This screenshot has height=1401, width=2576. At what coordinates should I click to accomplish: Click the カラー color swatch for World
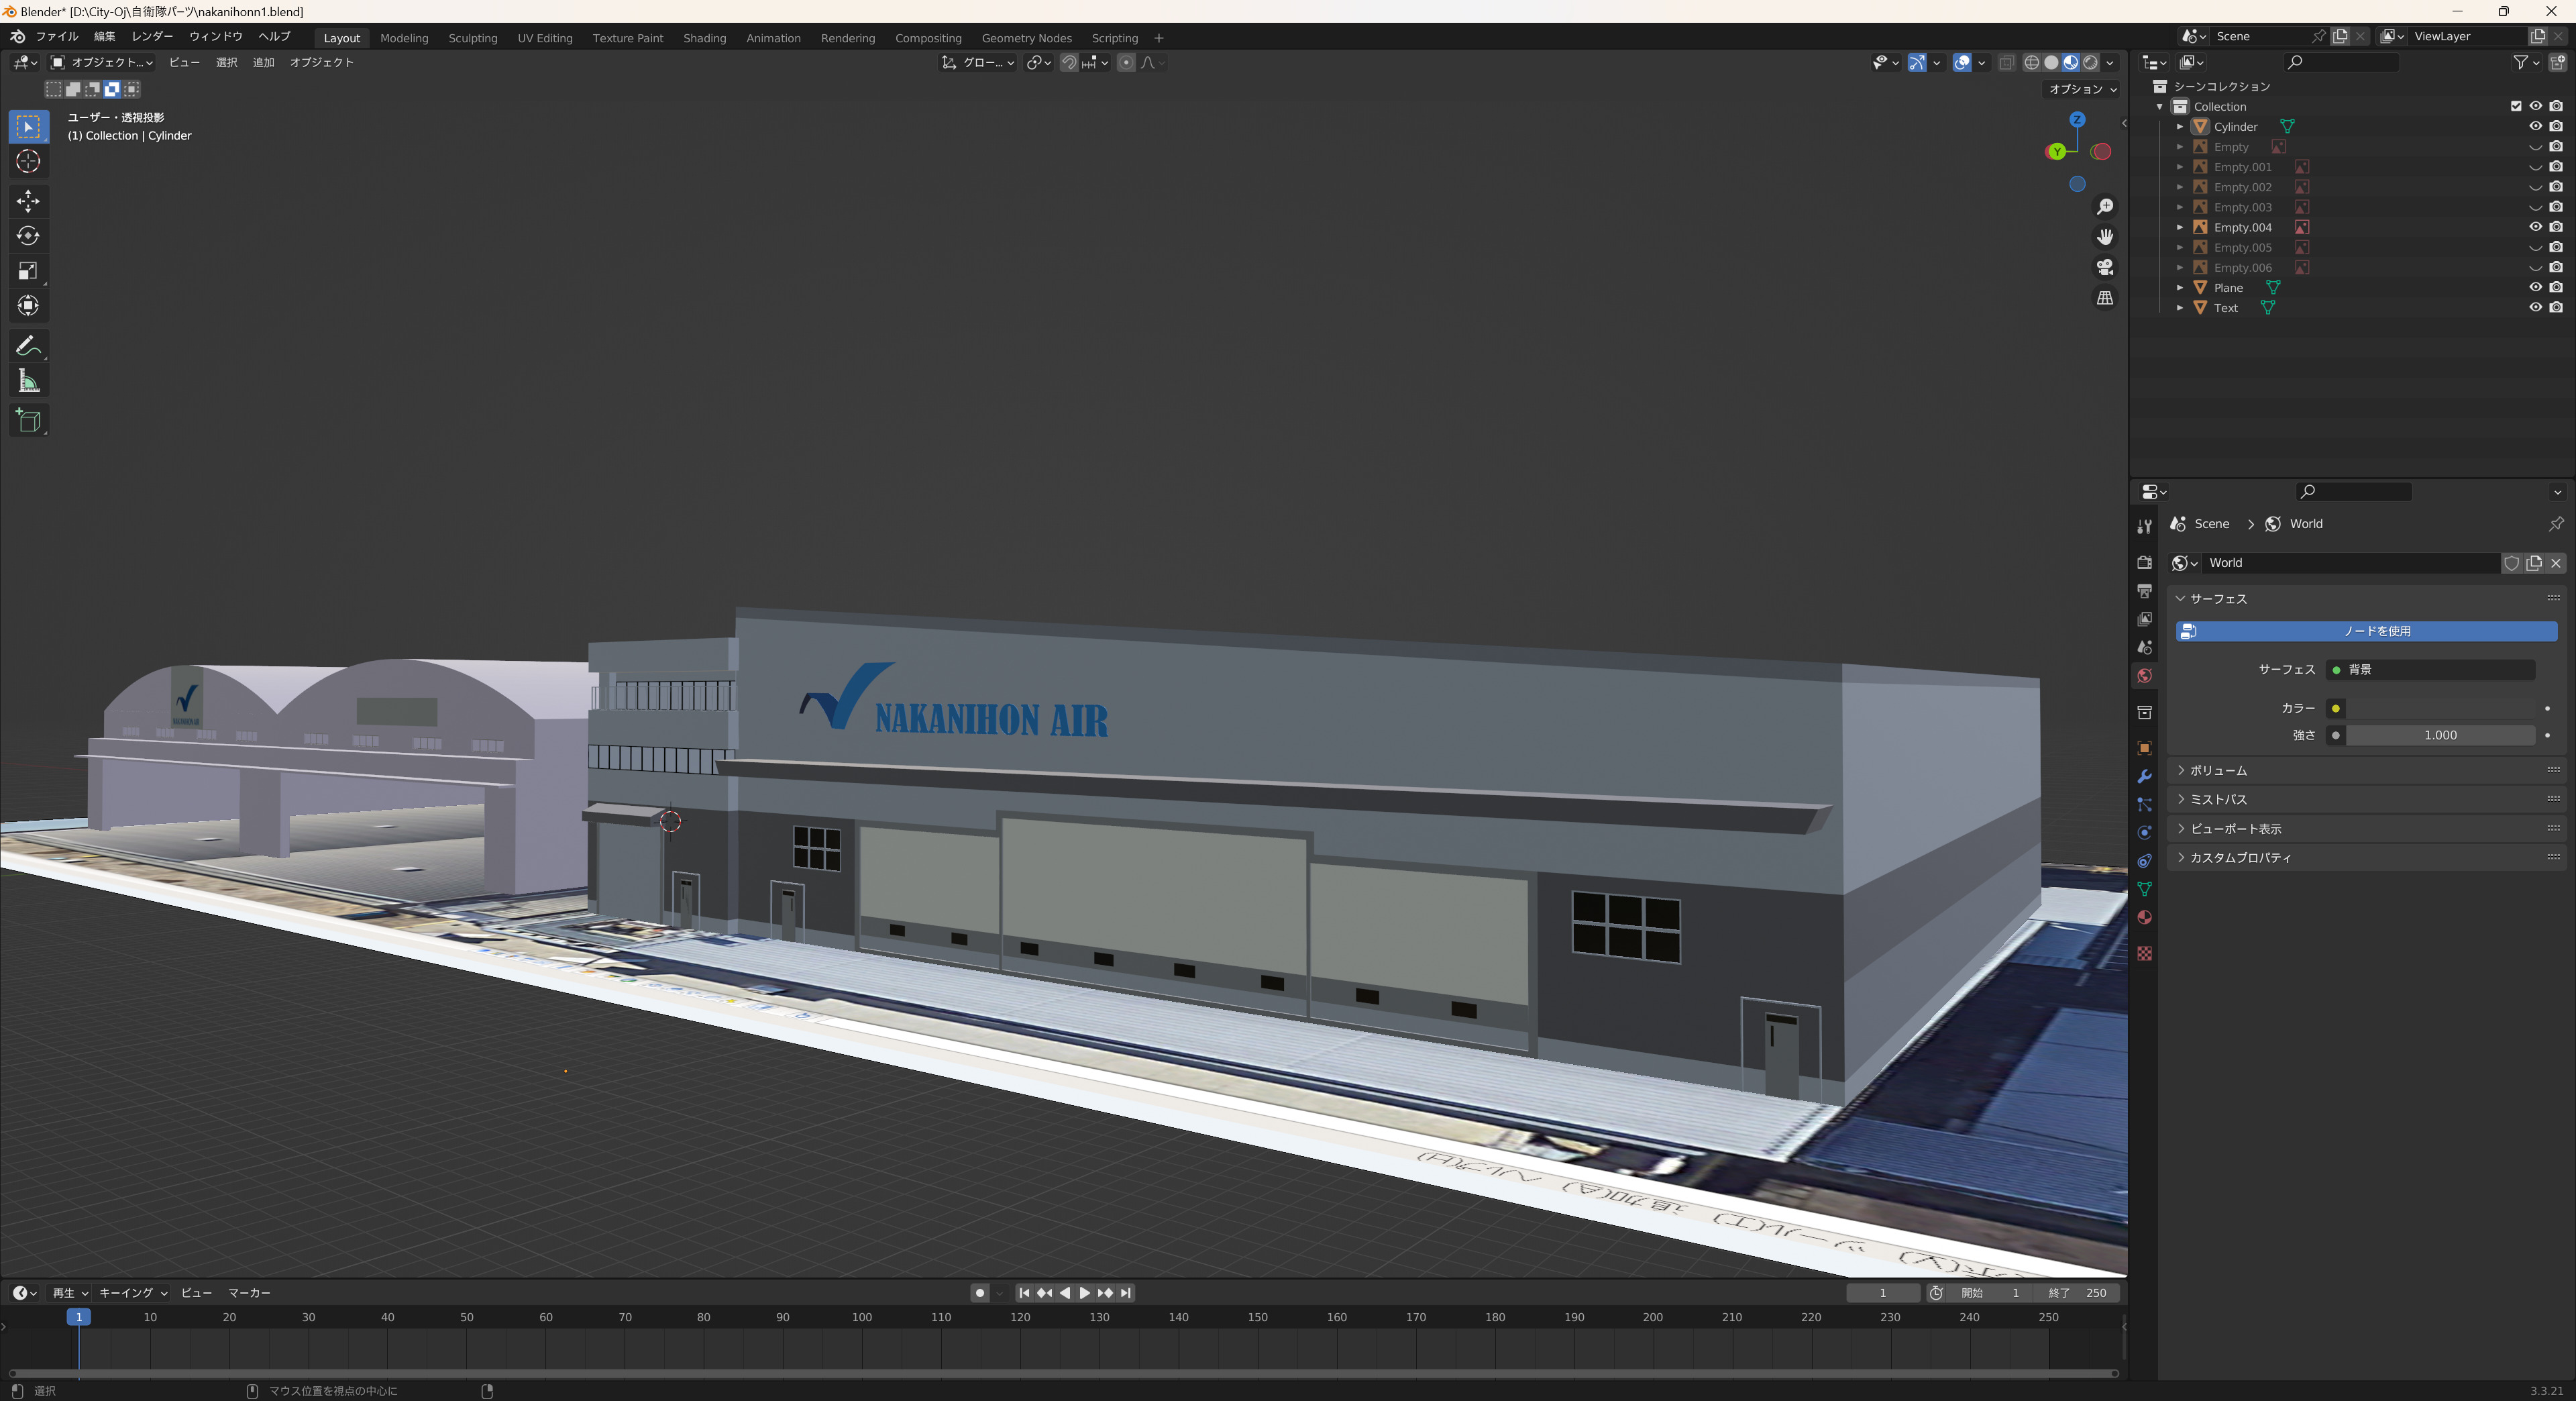coord(2441,708)
